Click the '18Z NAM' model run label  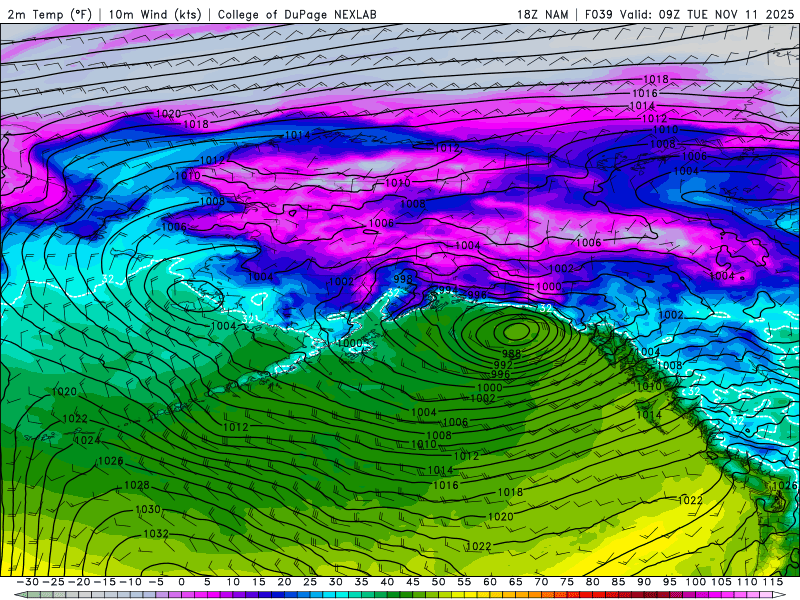click(x=542, y=14)
